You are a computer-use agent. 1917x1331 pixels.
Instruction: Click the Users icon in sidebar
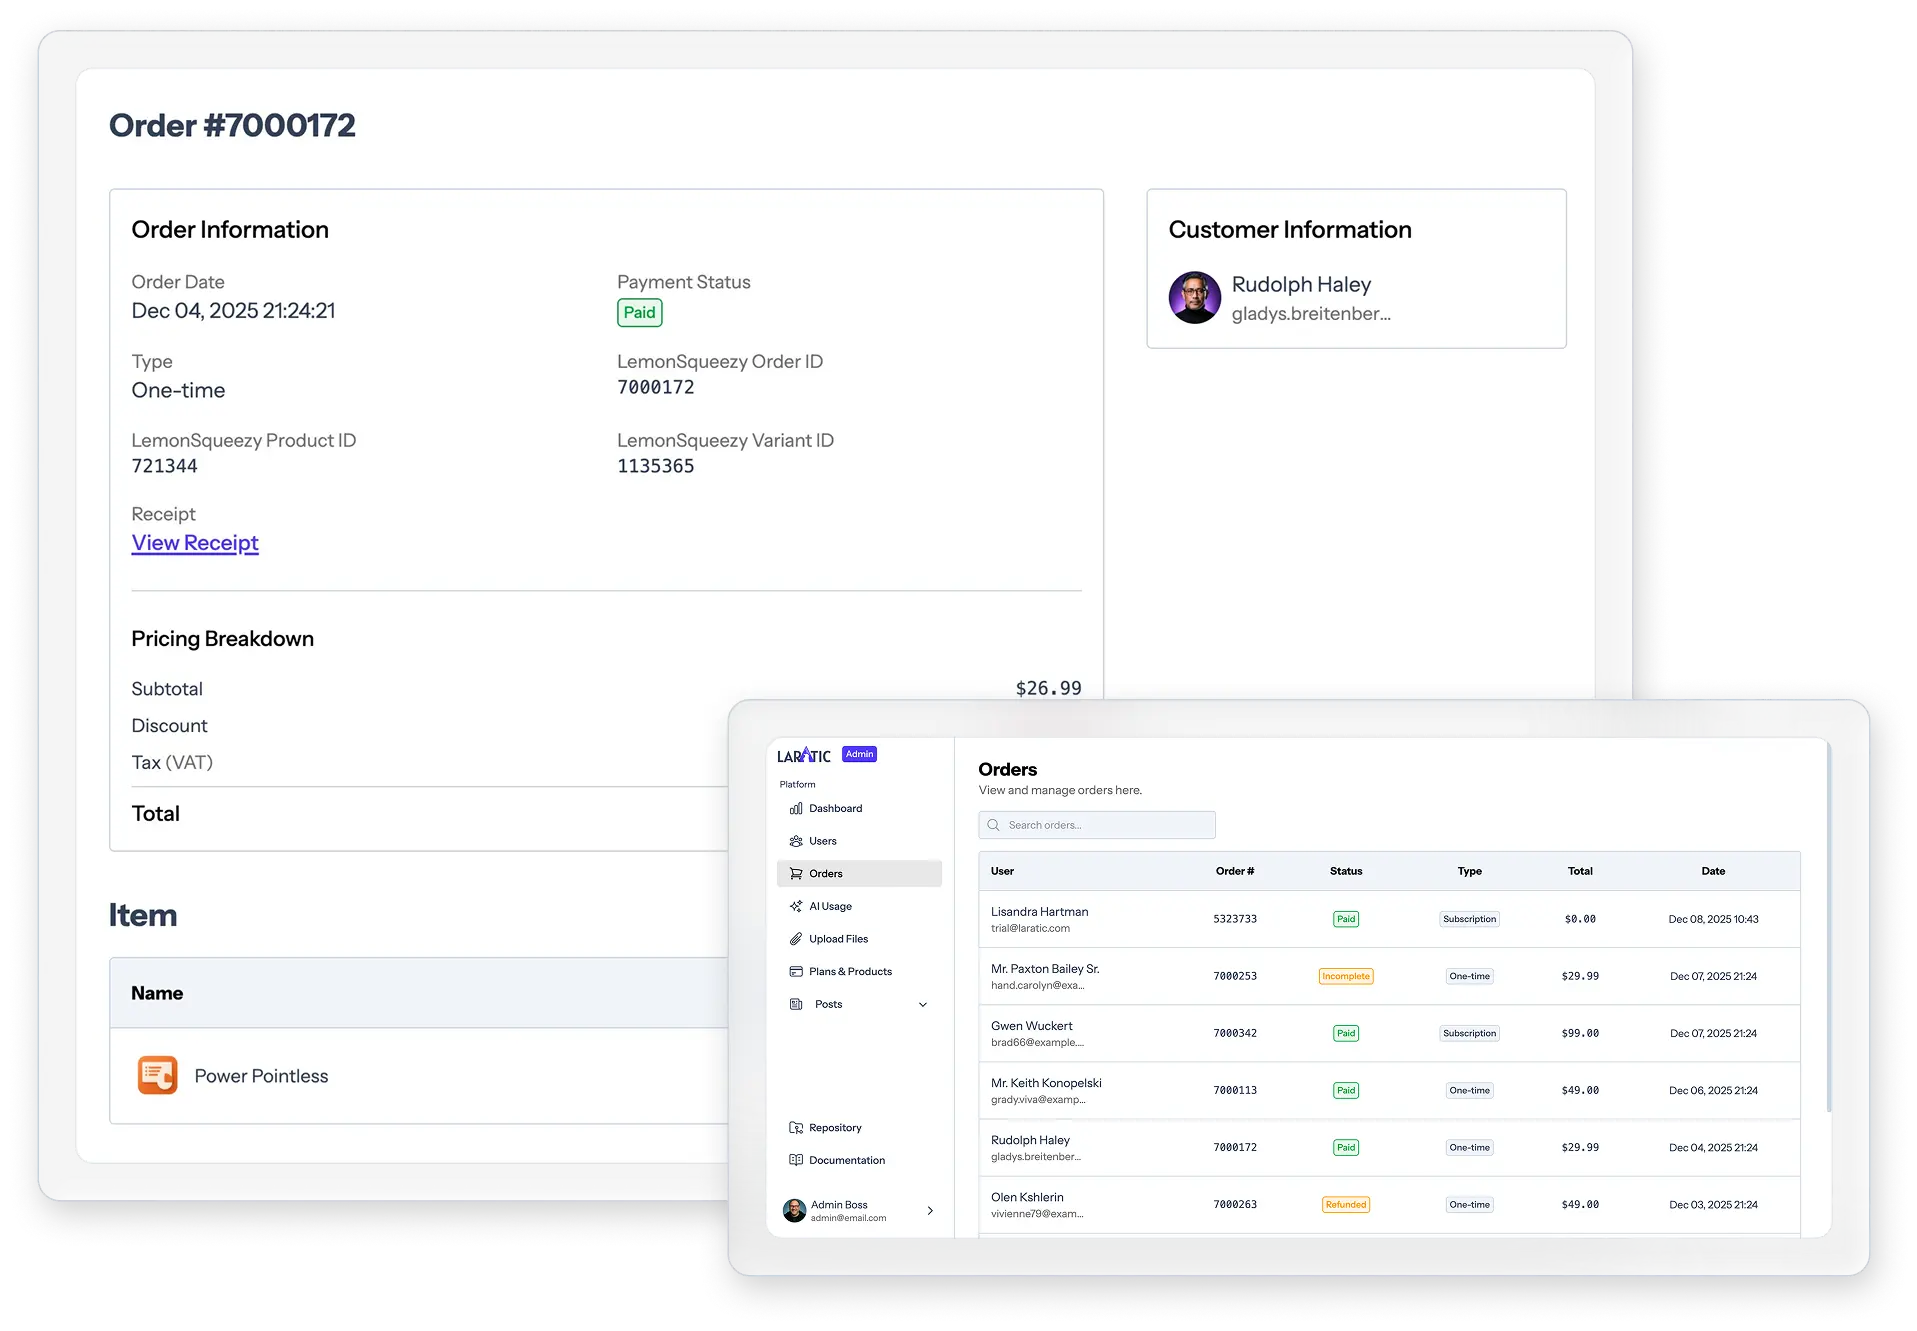(x=796, y=842)
